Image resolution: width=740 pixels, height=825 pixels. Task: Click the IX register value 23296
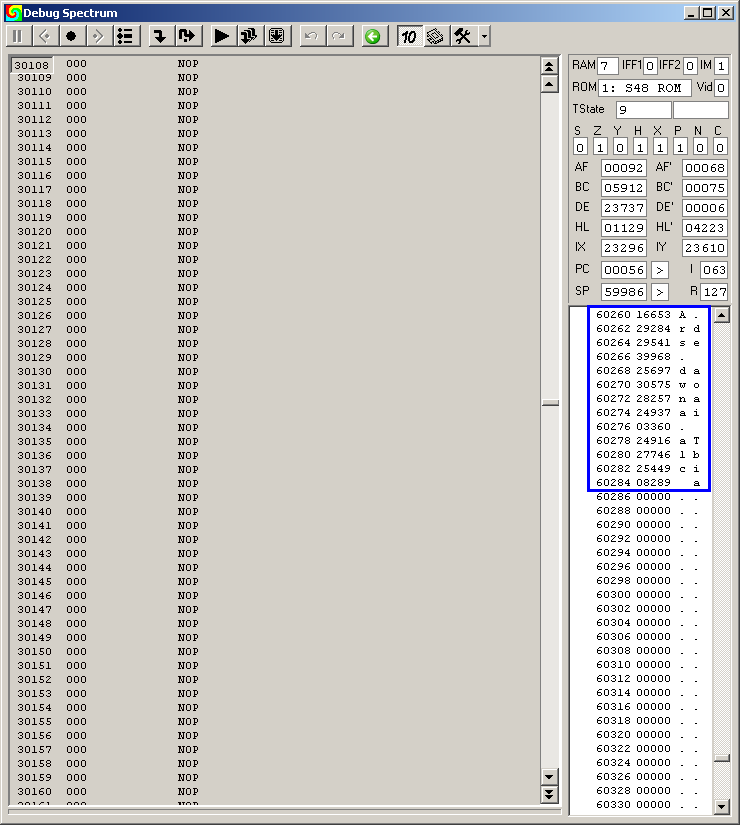(x=624, y=248)
